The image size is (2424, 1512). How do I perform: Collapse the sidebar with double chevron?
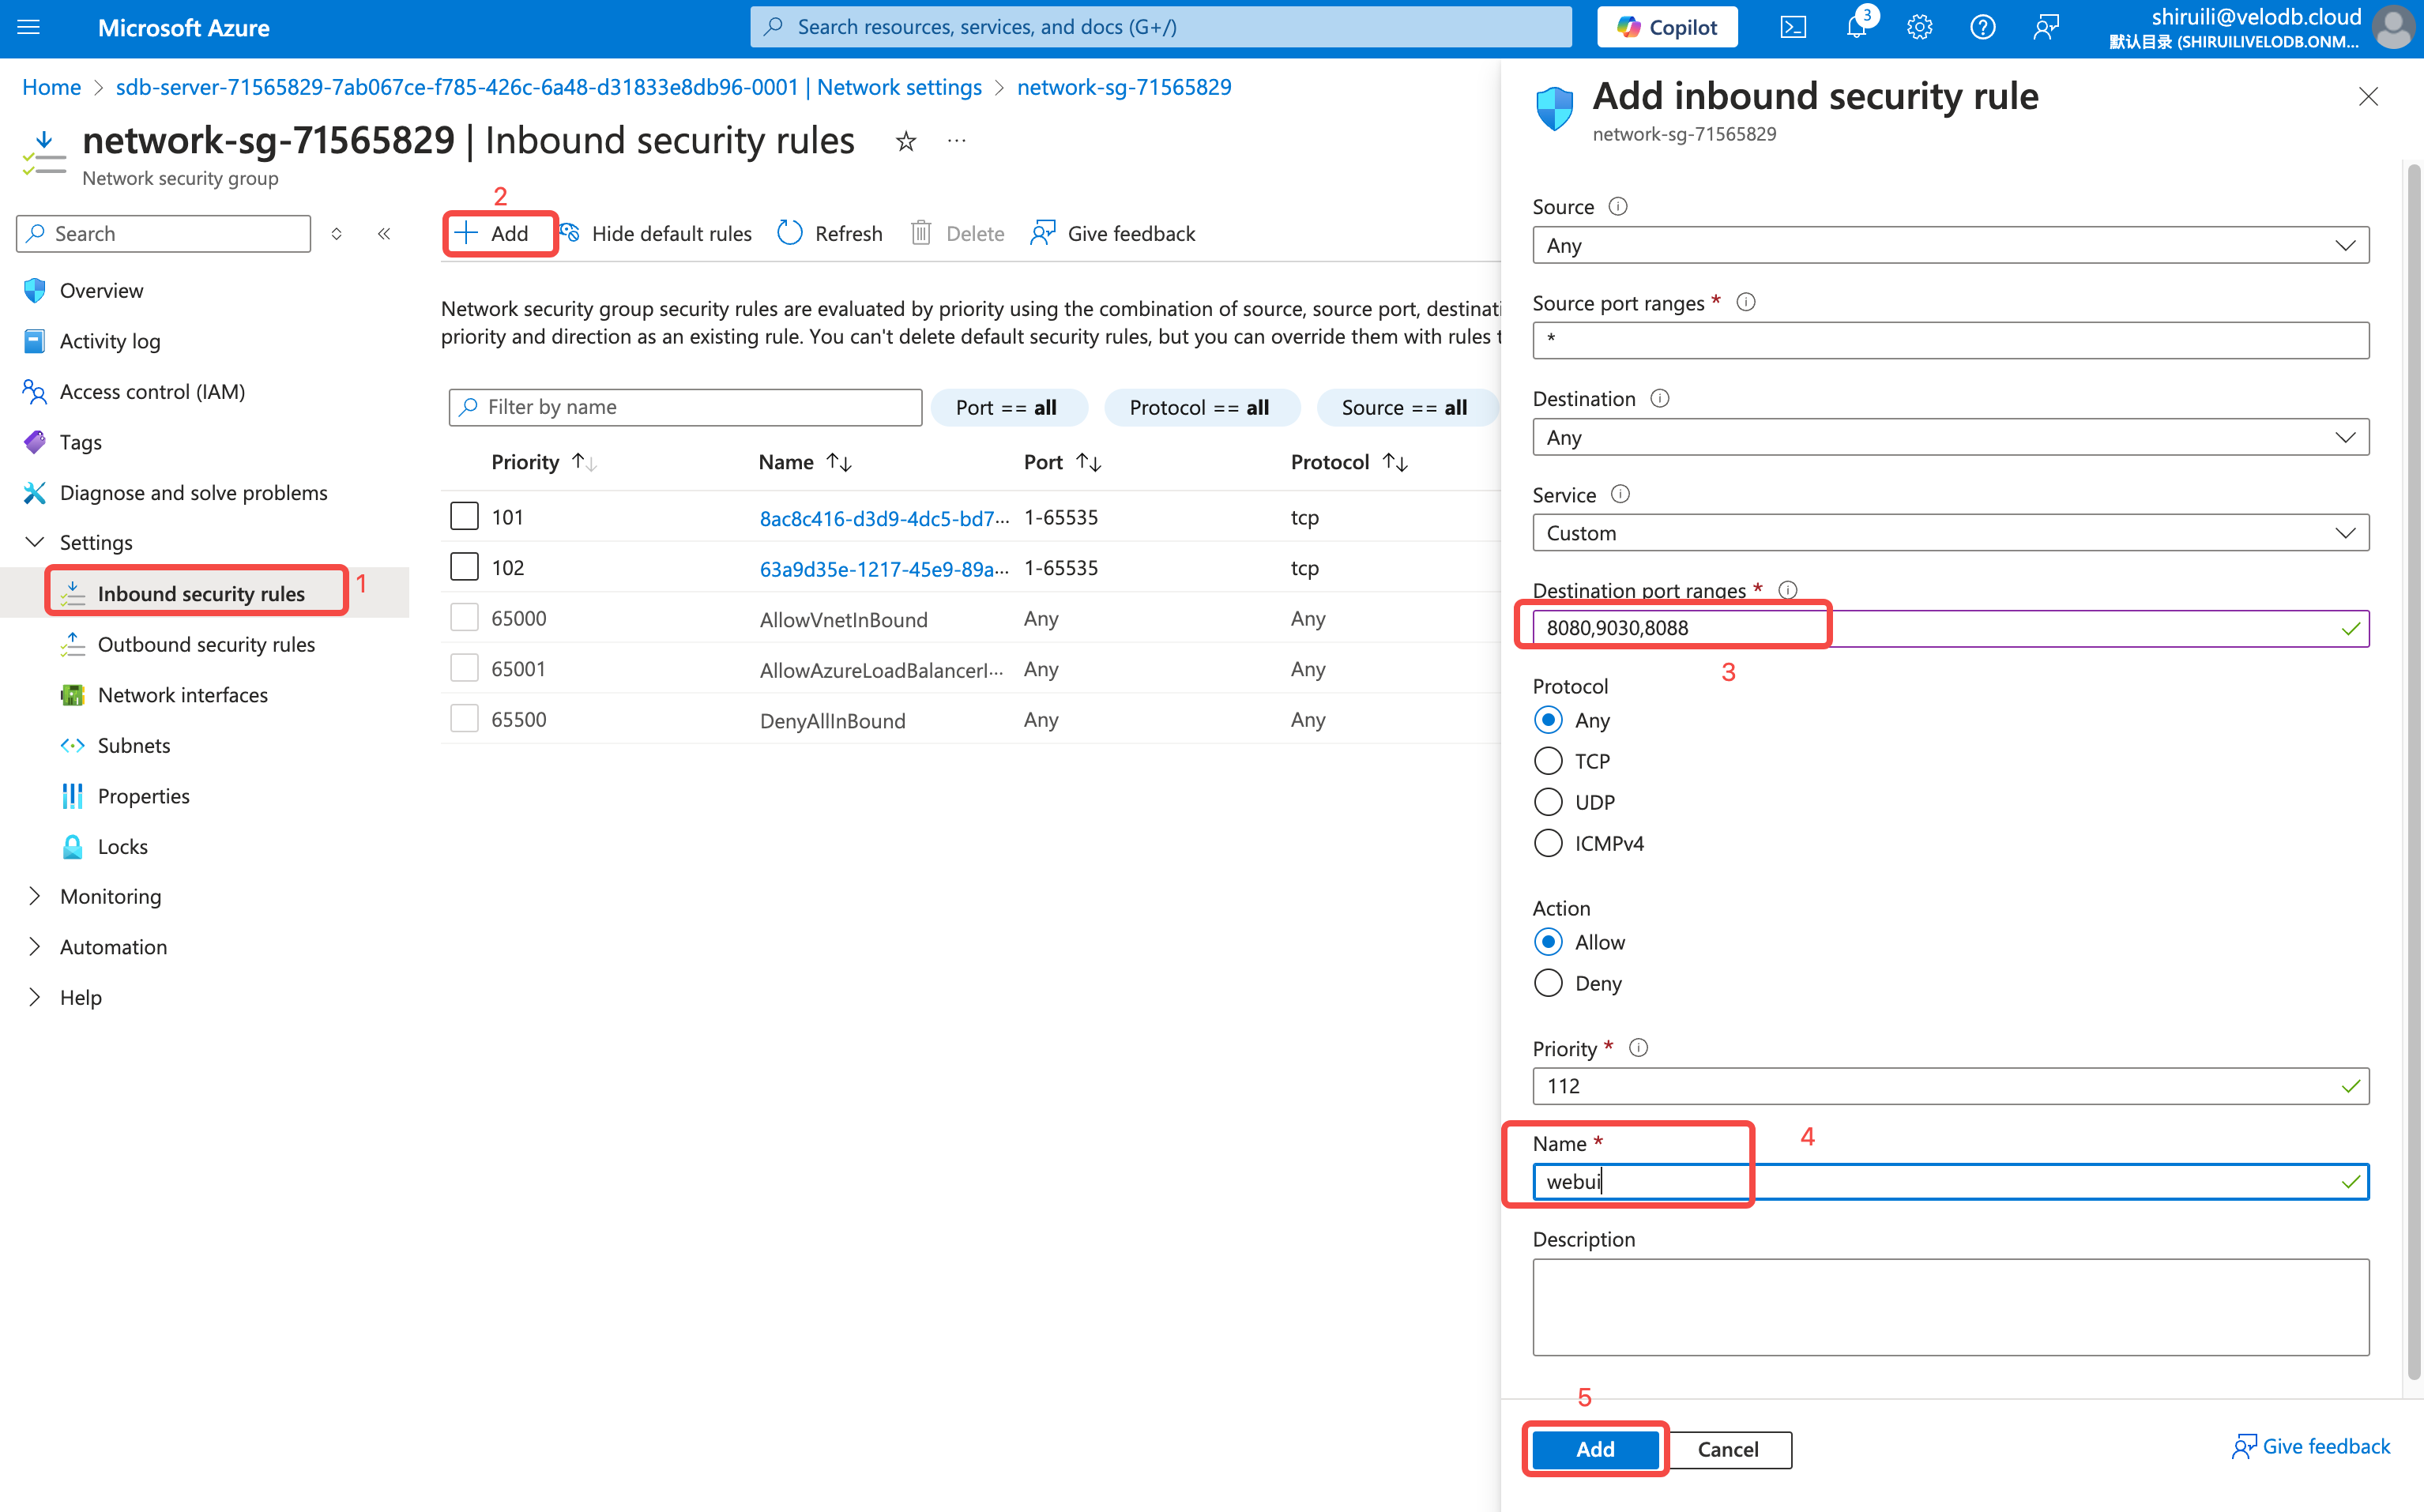384,233
